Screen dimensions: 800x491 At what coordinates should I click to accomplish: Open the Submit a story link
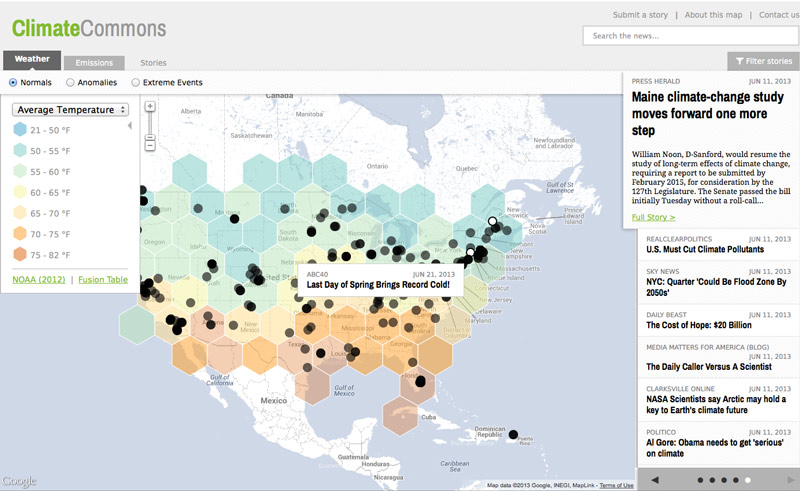pyautogui.click(x=640, y=15)
